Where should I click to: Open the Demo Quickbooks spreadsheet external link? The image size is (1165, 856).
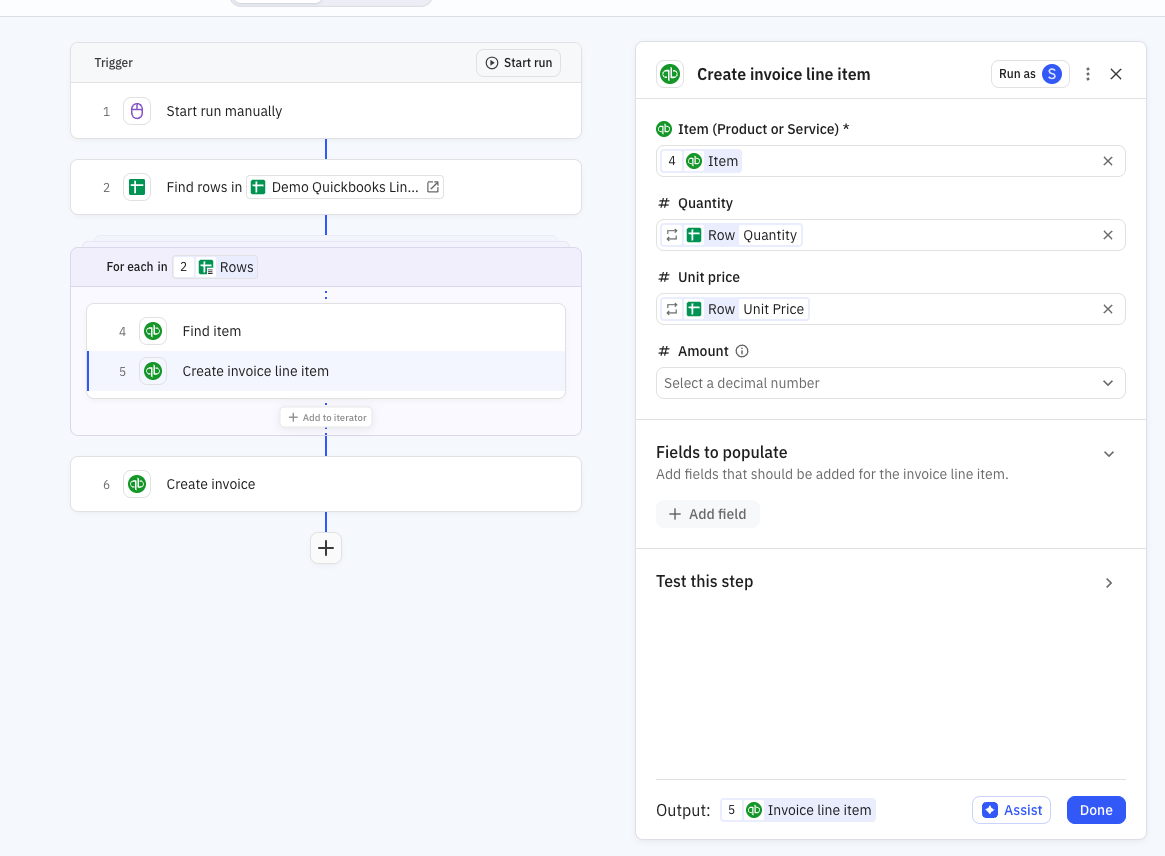[431, 186]
